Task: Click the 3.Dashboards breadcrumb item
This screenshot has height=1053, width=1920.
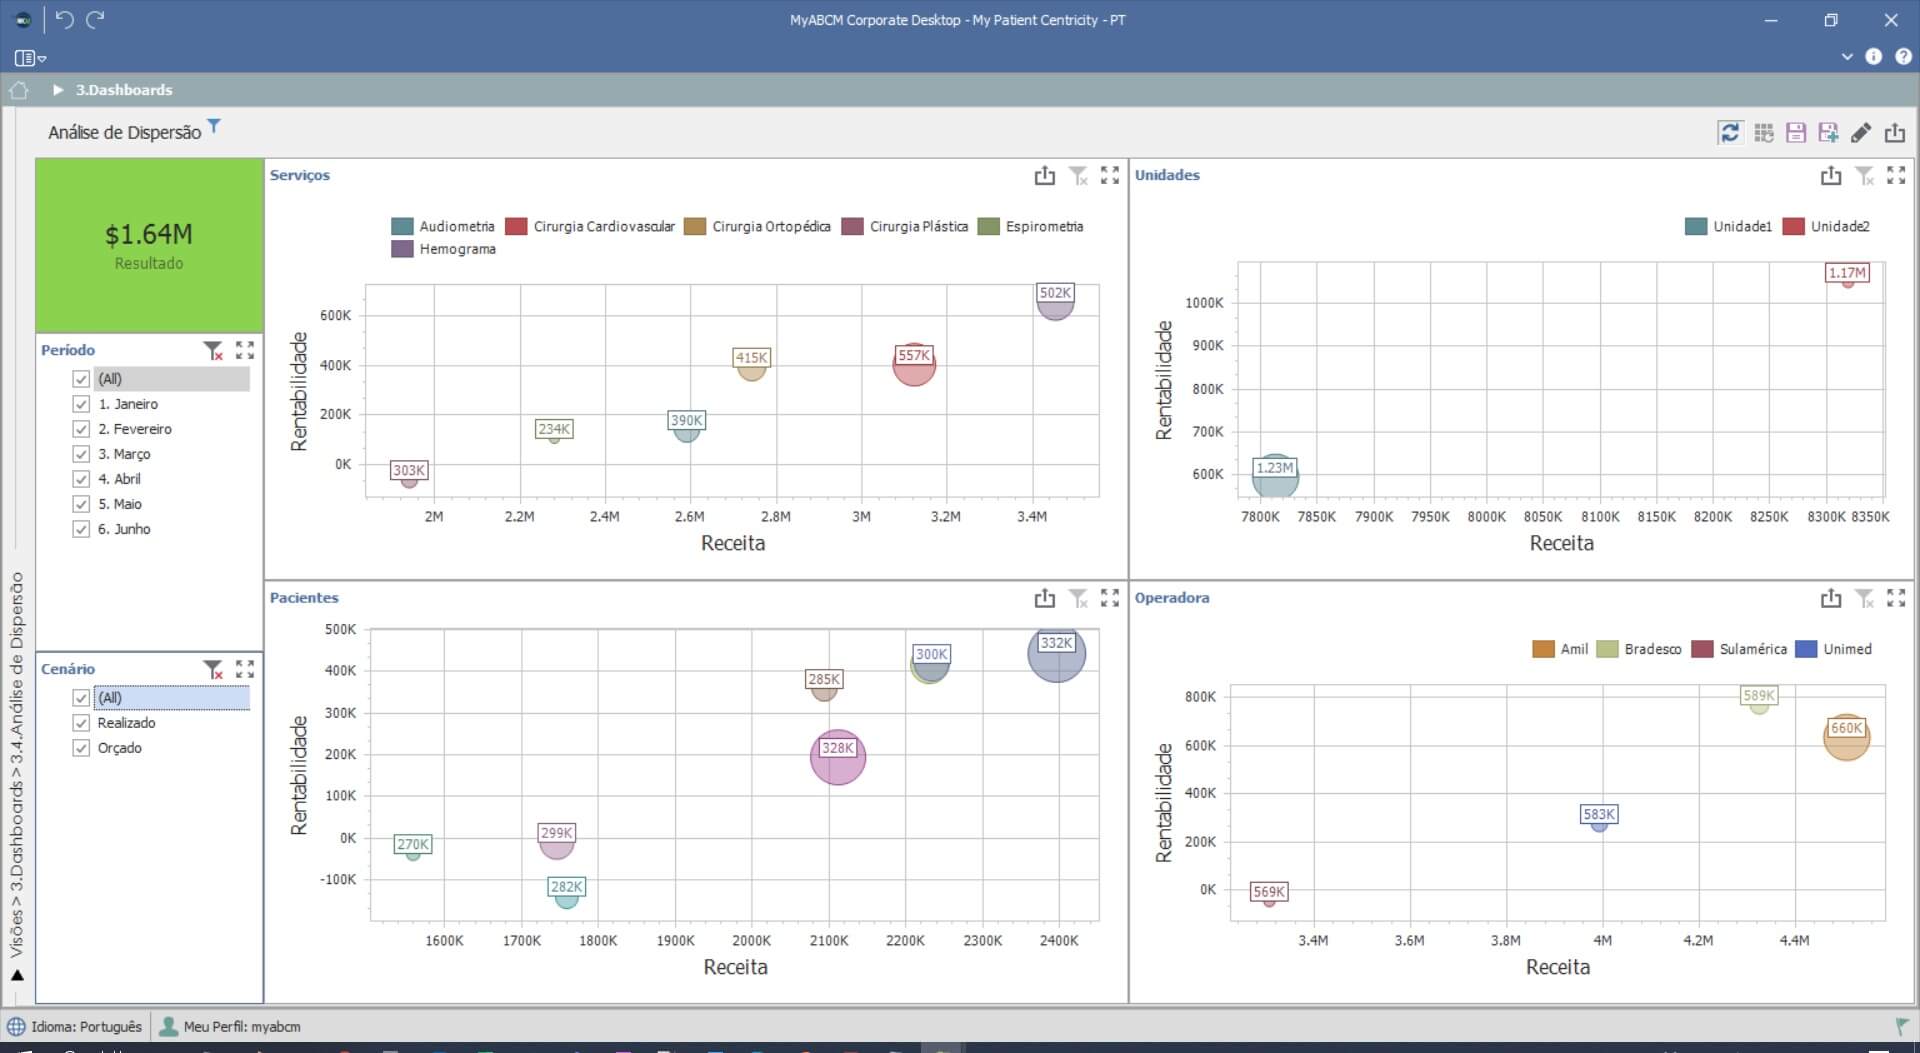Action: click(x=124, y=90)
